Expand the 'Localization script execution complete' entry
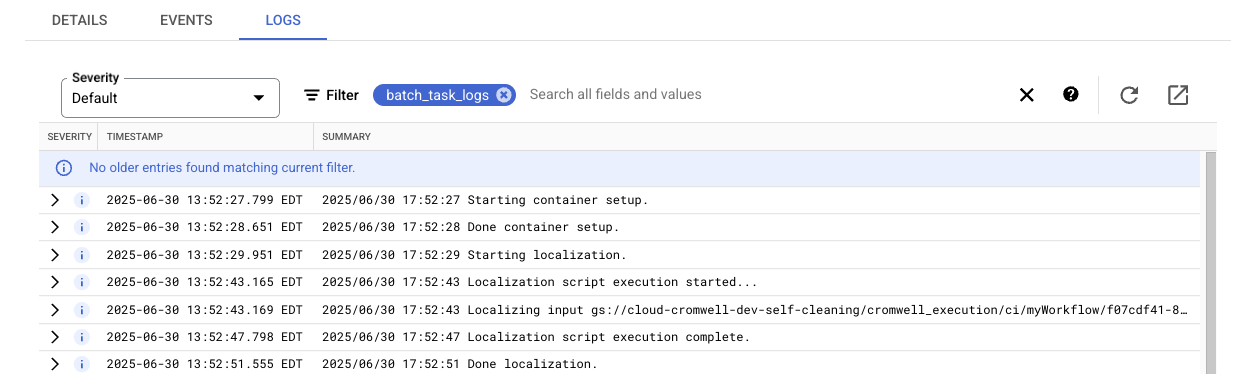1239x374 pixels. (56, 337)
